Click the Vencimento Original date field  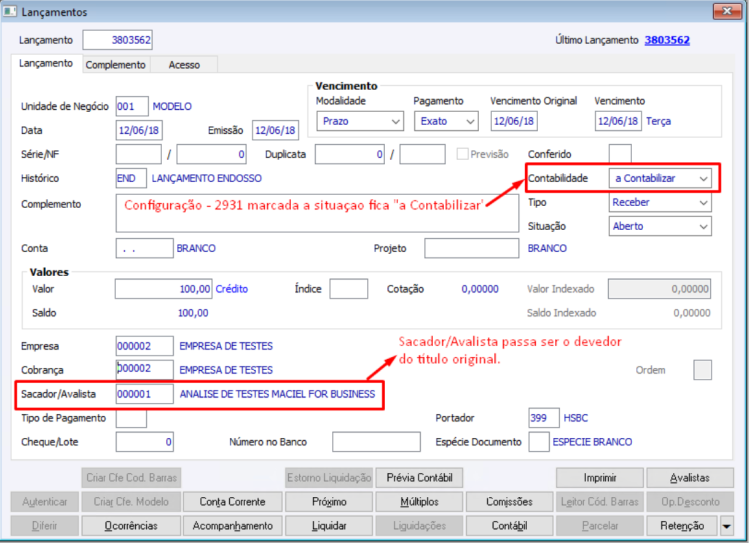click(x=514, y=121)
